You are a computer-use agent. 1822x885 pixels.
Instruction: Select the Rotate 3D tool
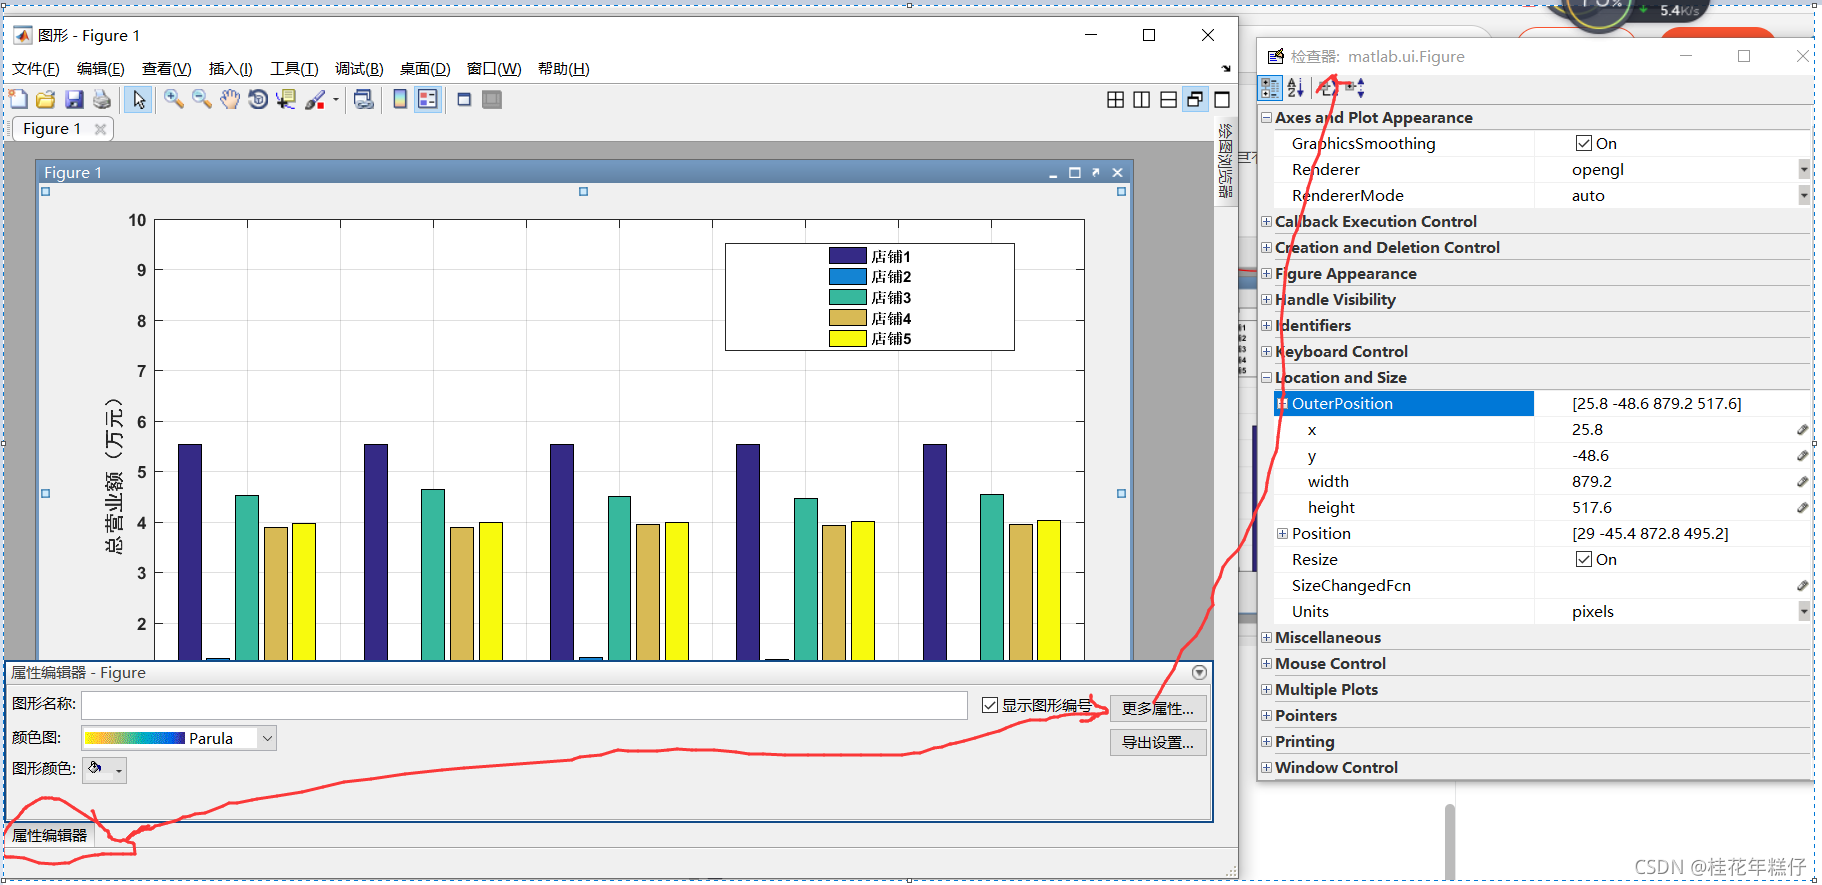coord(258,99)
